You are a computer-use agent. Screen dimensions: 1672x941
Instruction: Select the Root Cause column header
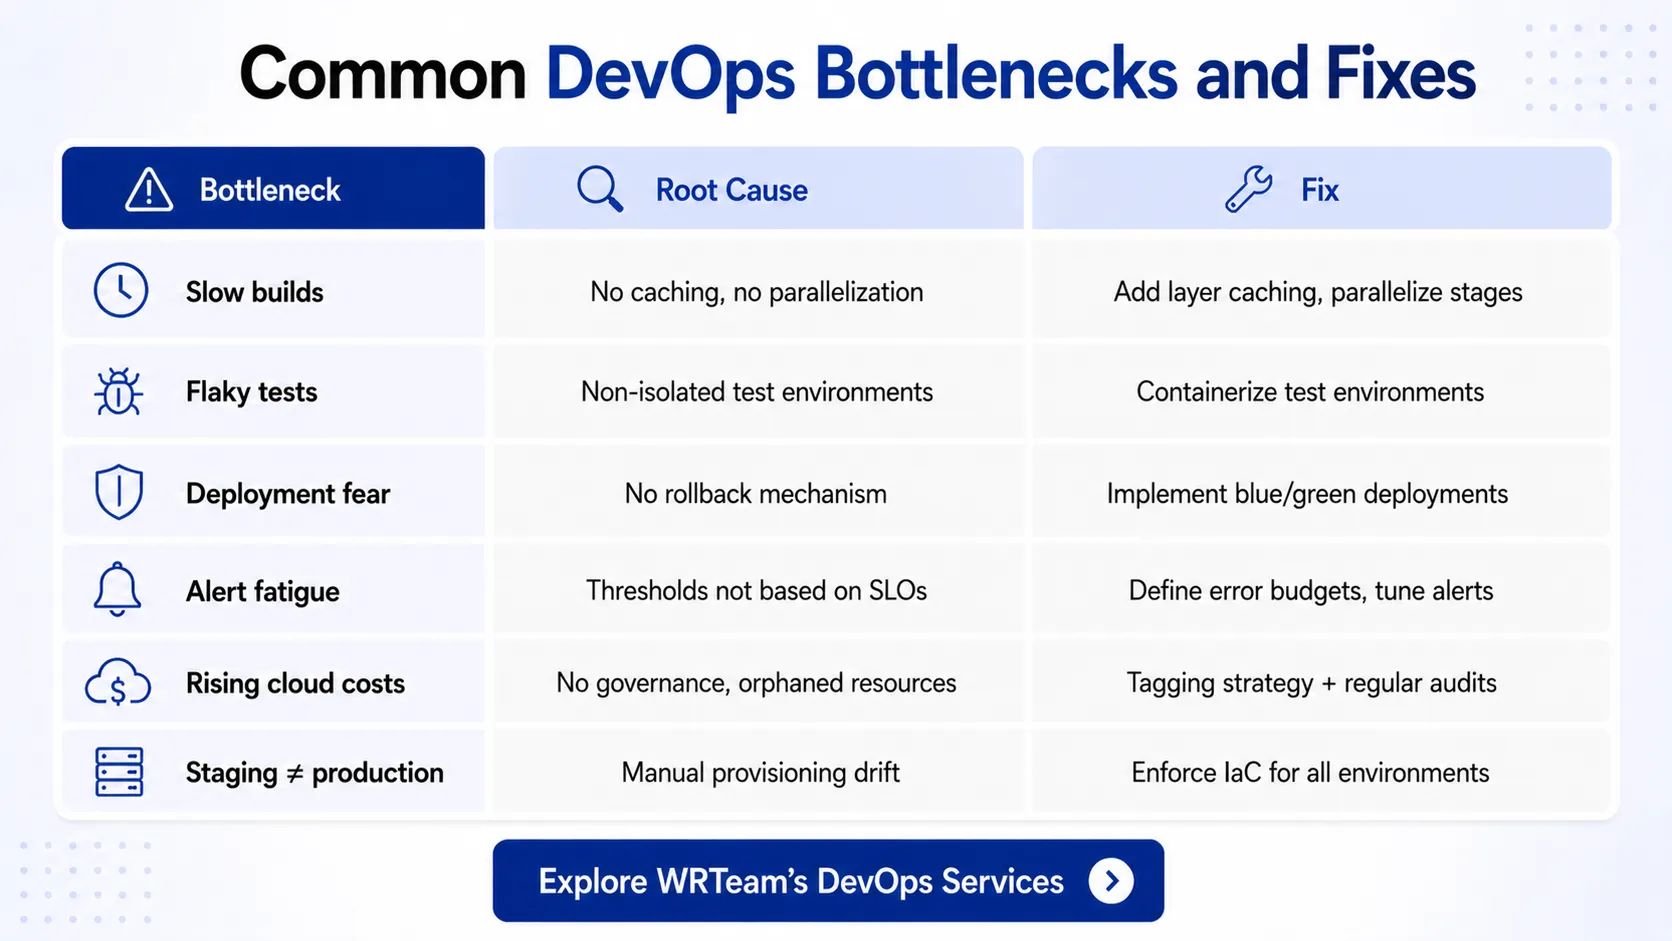(758, 188)
